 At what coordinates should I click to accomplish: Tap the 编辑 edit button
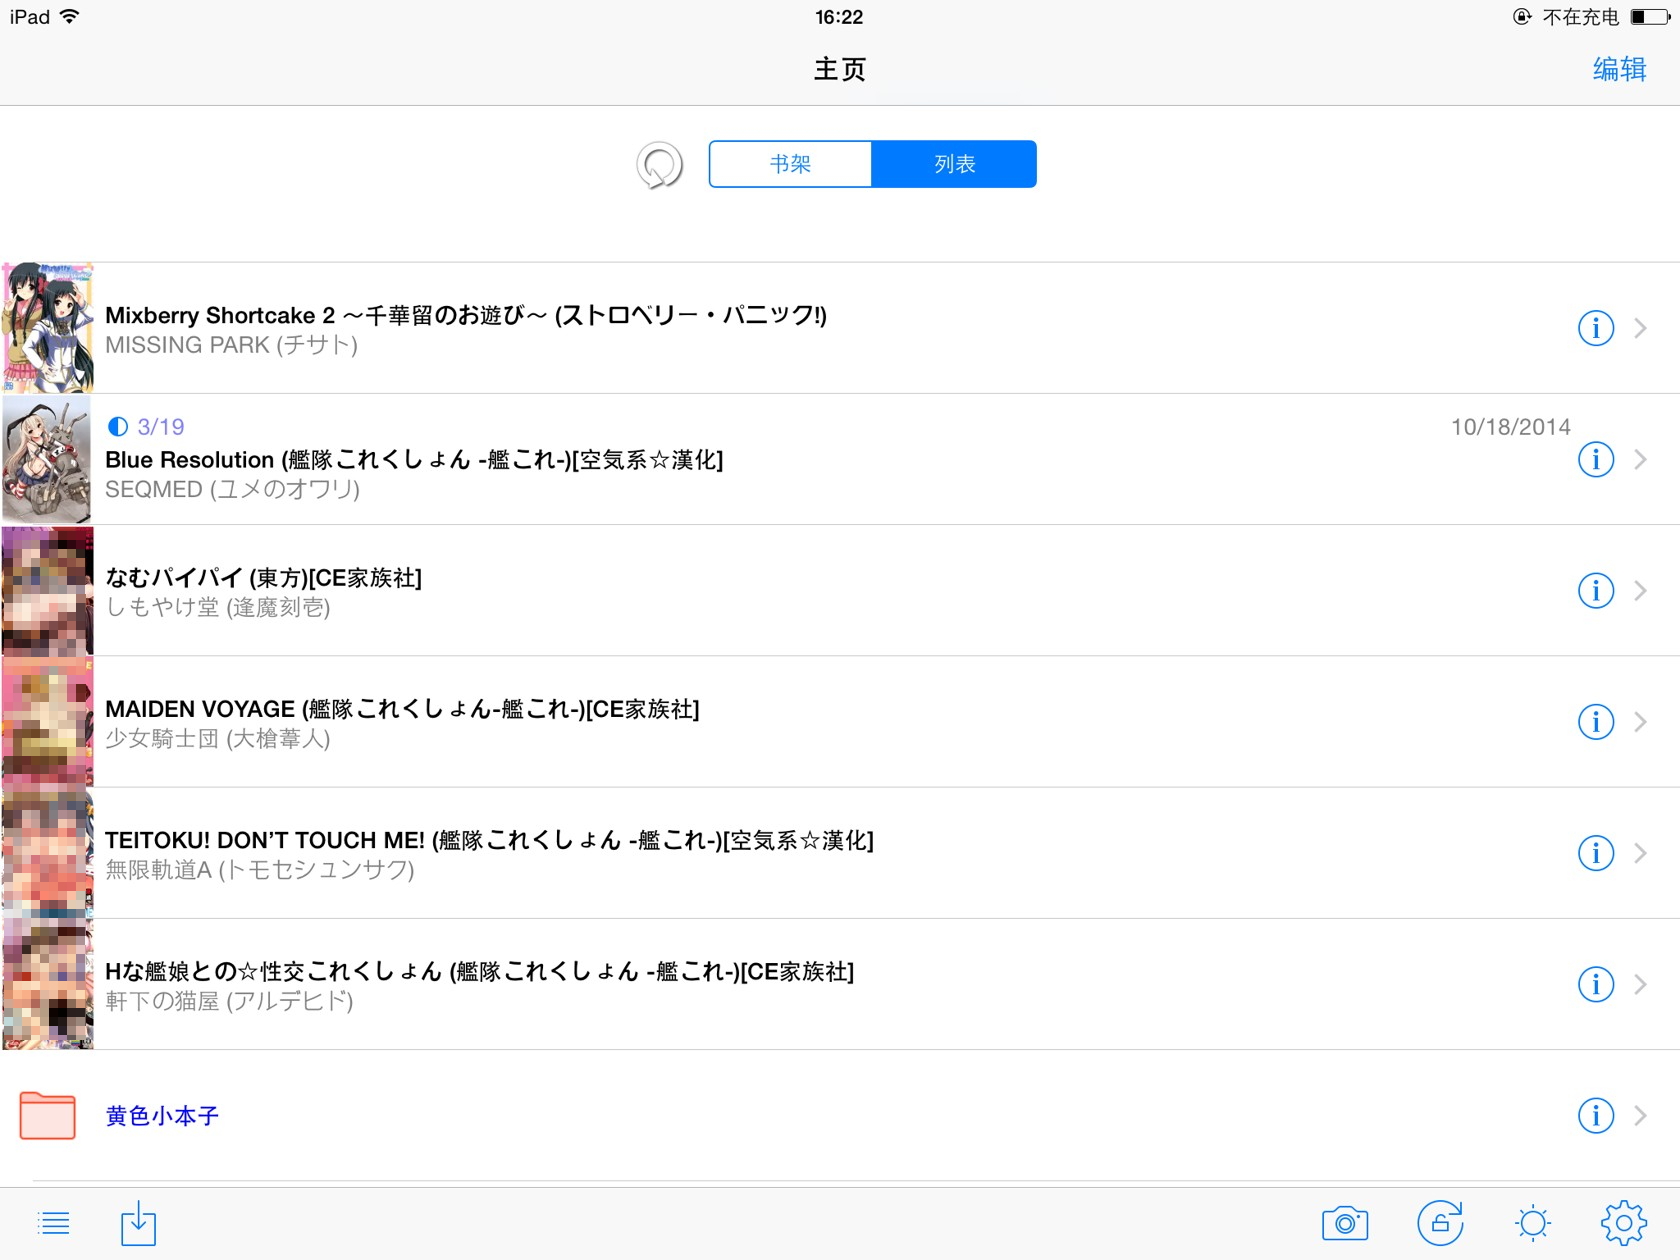pos(1619,69)
